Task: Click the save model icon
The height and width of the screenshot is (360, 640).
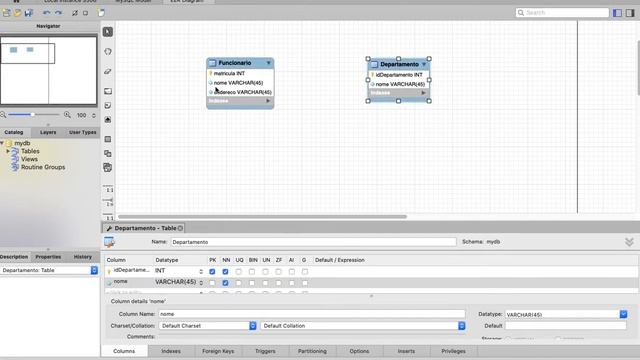Action: pyautogui.click(x=29, y=13)
